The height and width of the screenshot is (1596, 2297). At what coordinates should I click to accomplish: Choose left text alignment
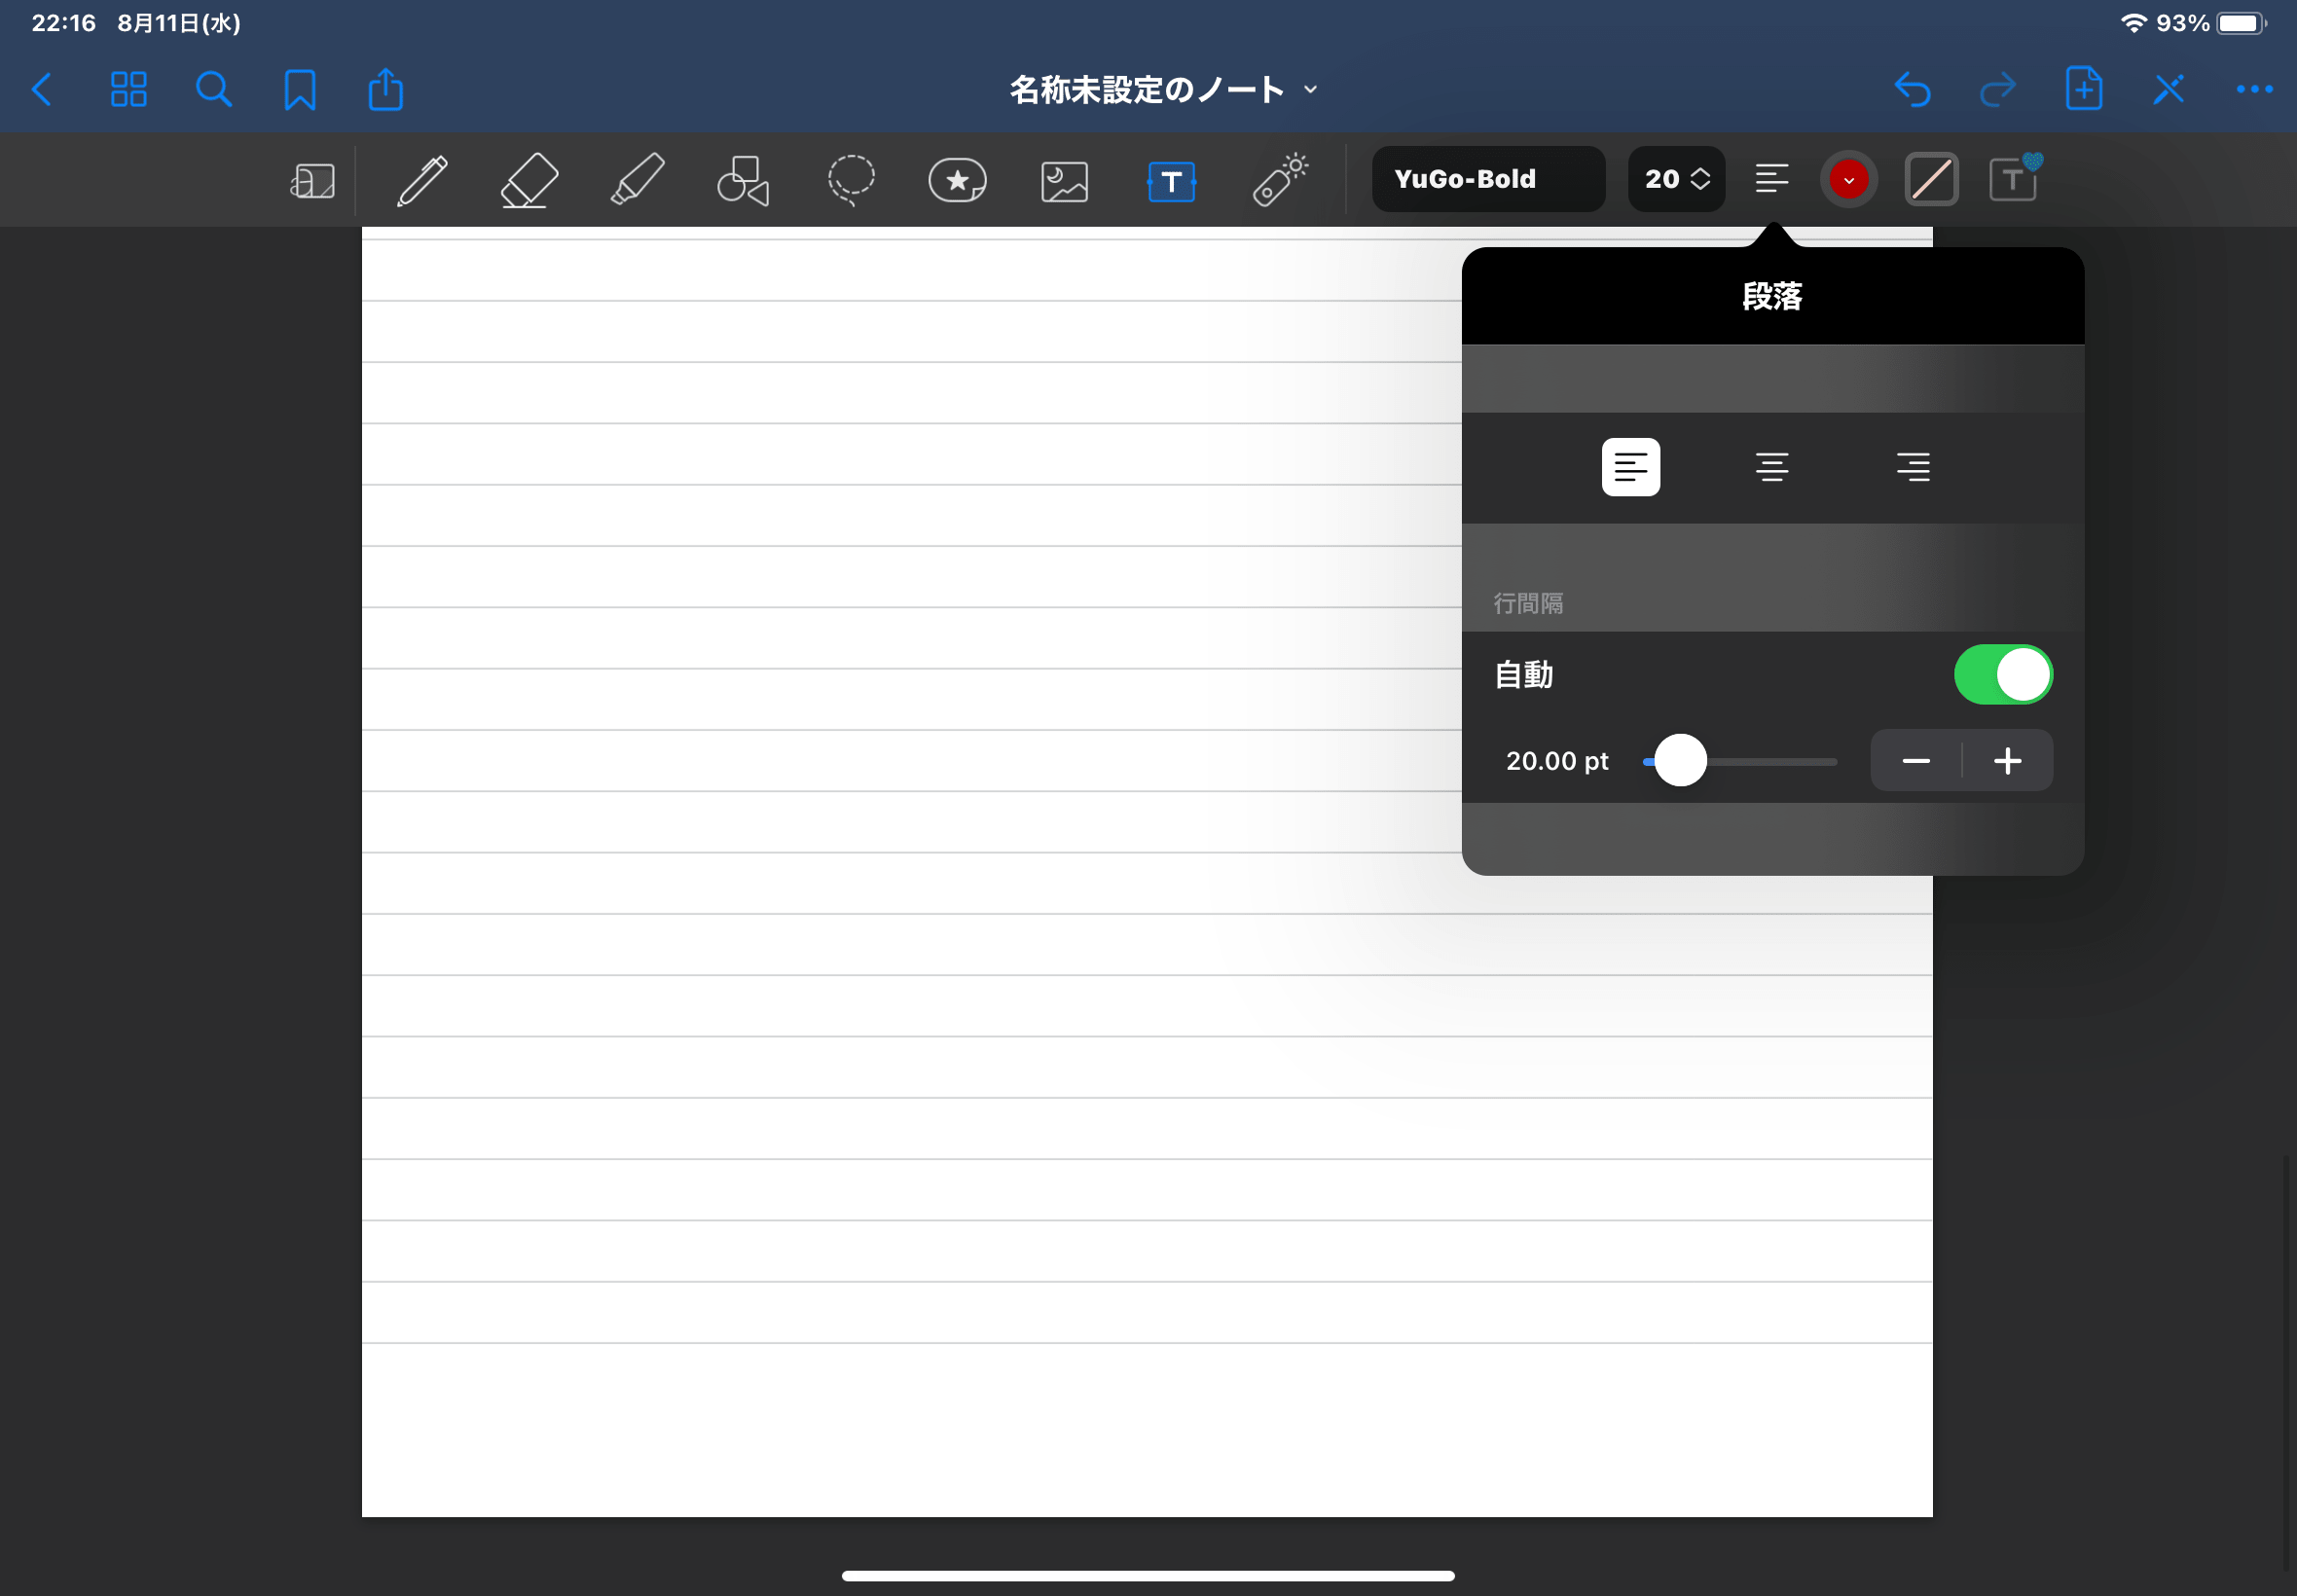coord(1630,467)
